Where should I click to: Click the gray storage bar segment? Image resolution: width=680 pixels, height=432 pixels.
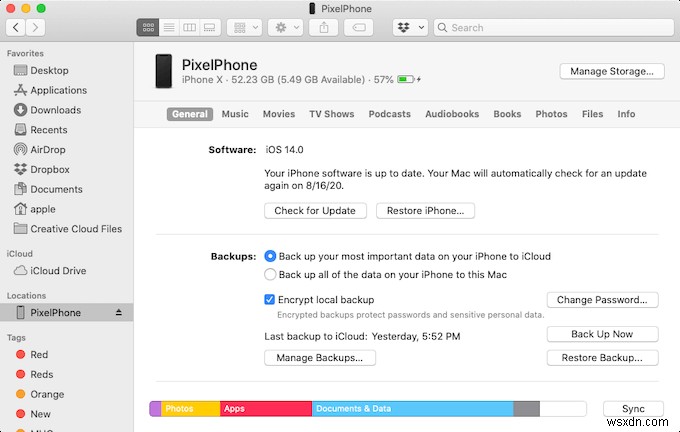526,409
